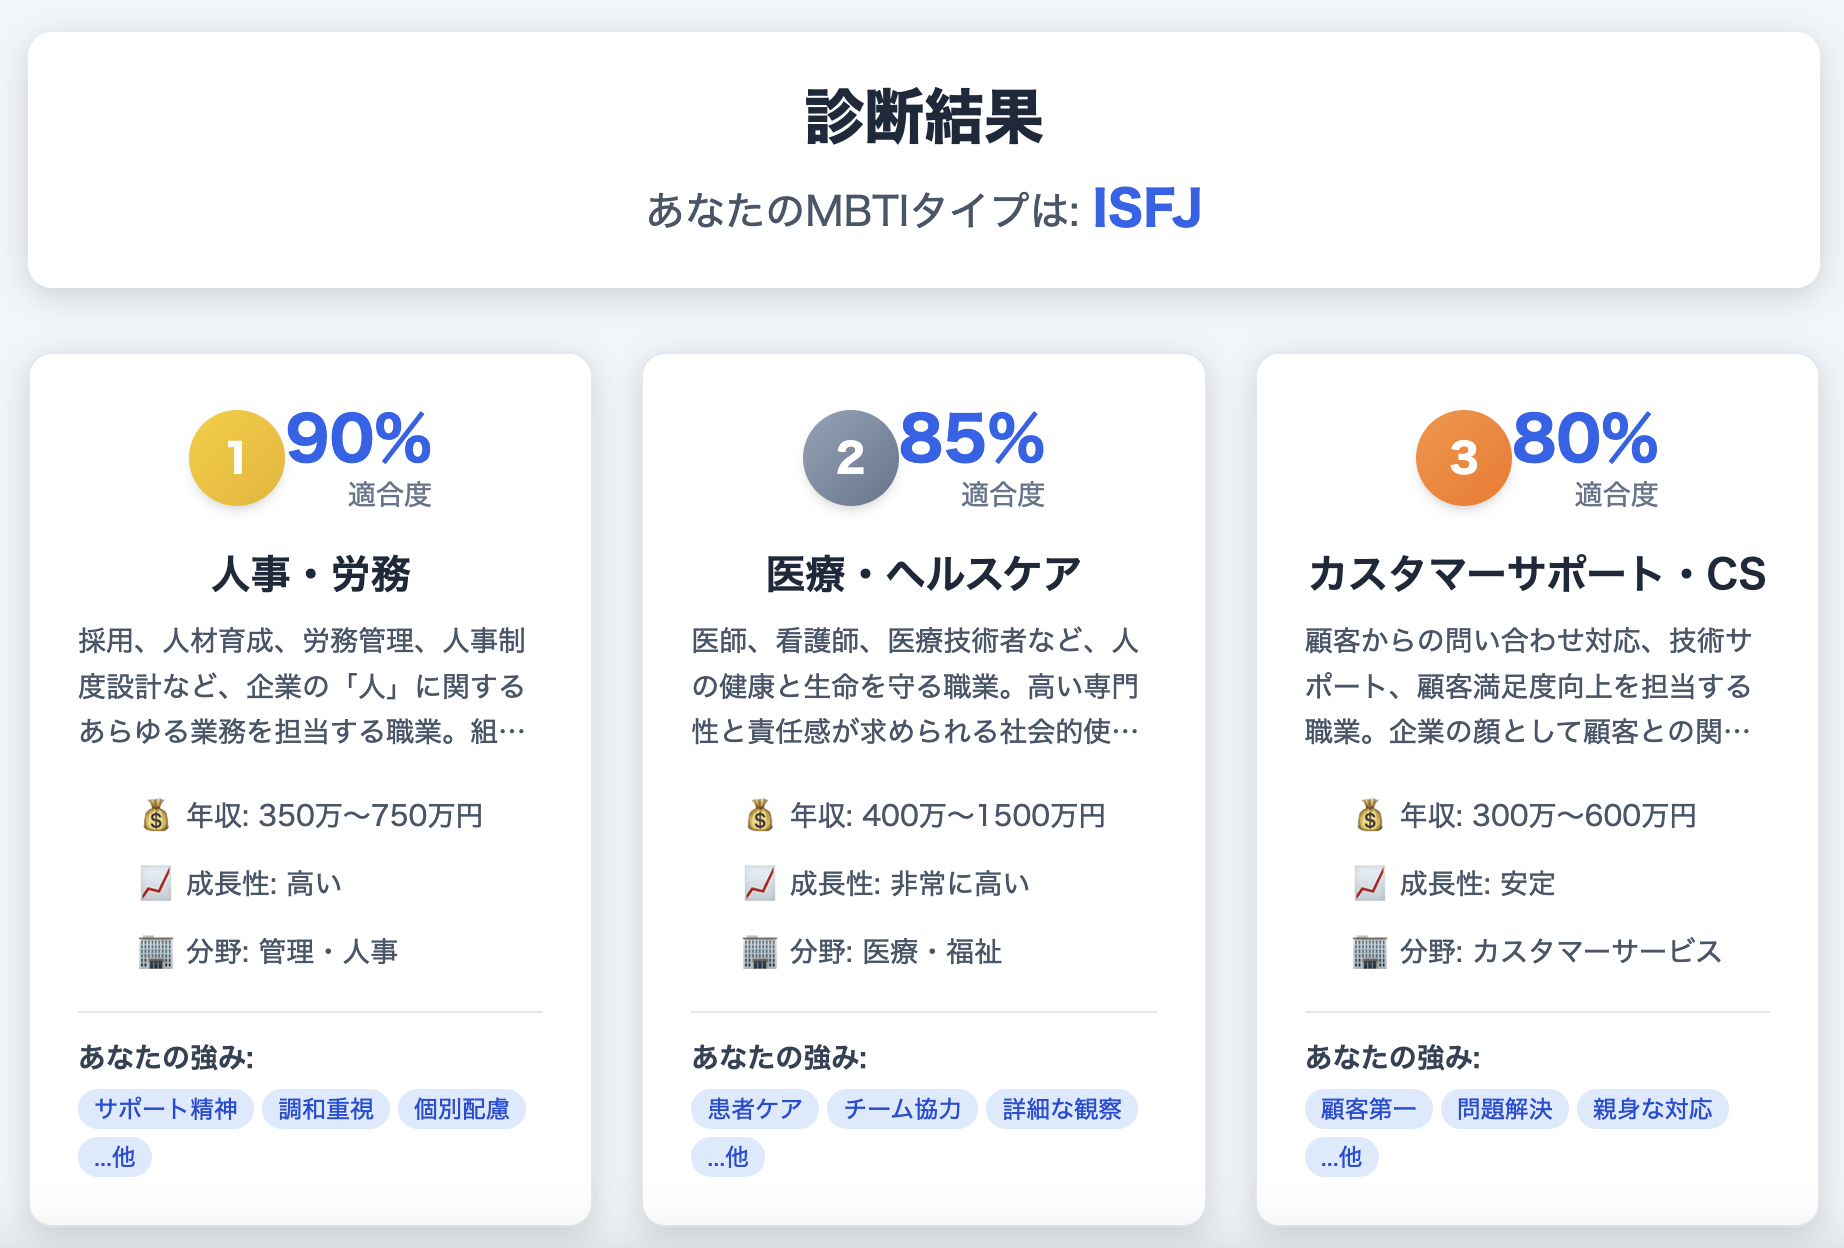This screenshot has width=1844, height=1248.
Task: Click the 患者ケア strength tag
Action: [755, 1109]
